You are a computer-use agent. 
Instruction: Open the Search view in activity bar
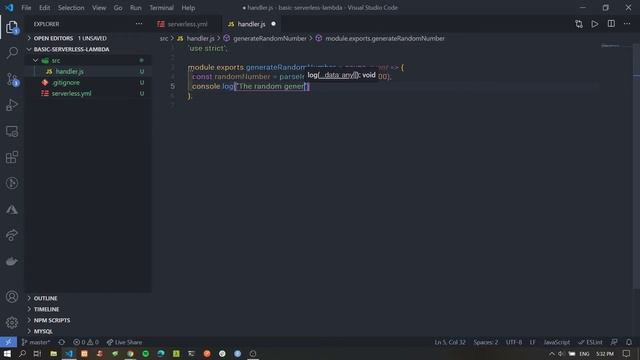pos(12,53)
